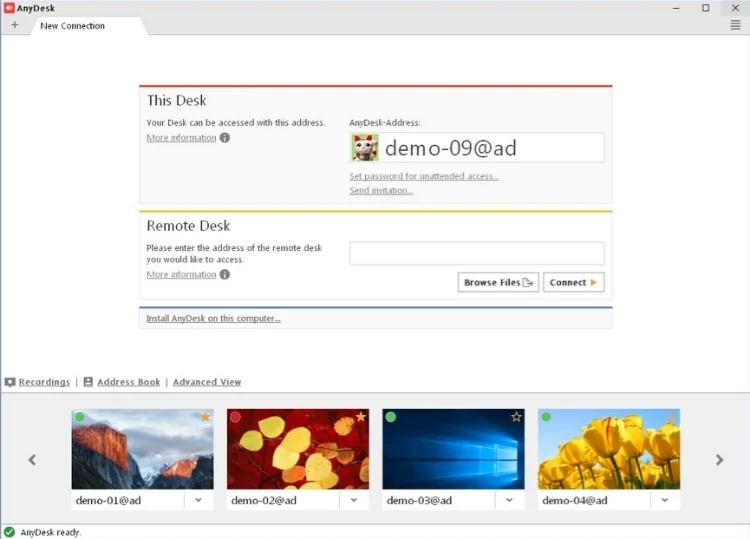Close the AnyDesk window
The height and width of the screenshot is (539, 750).
click(x=735, y=8)
